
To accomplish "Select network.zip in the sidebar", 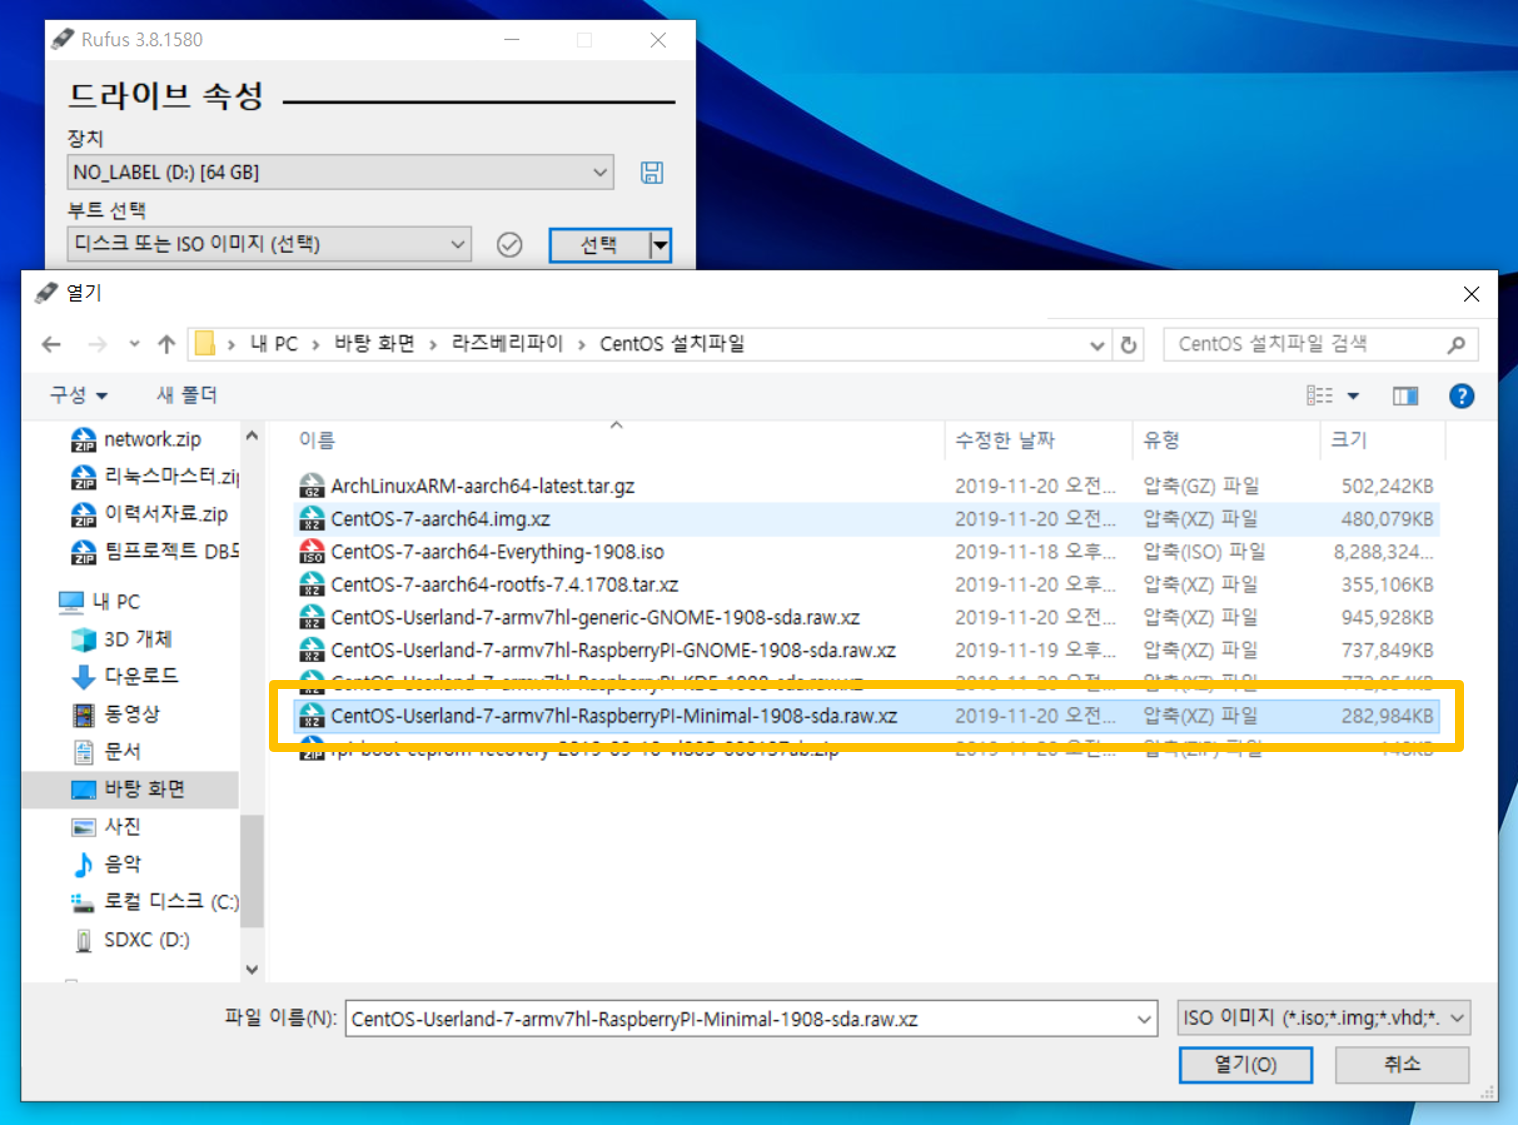I will click(136, 439).
